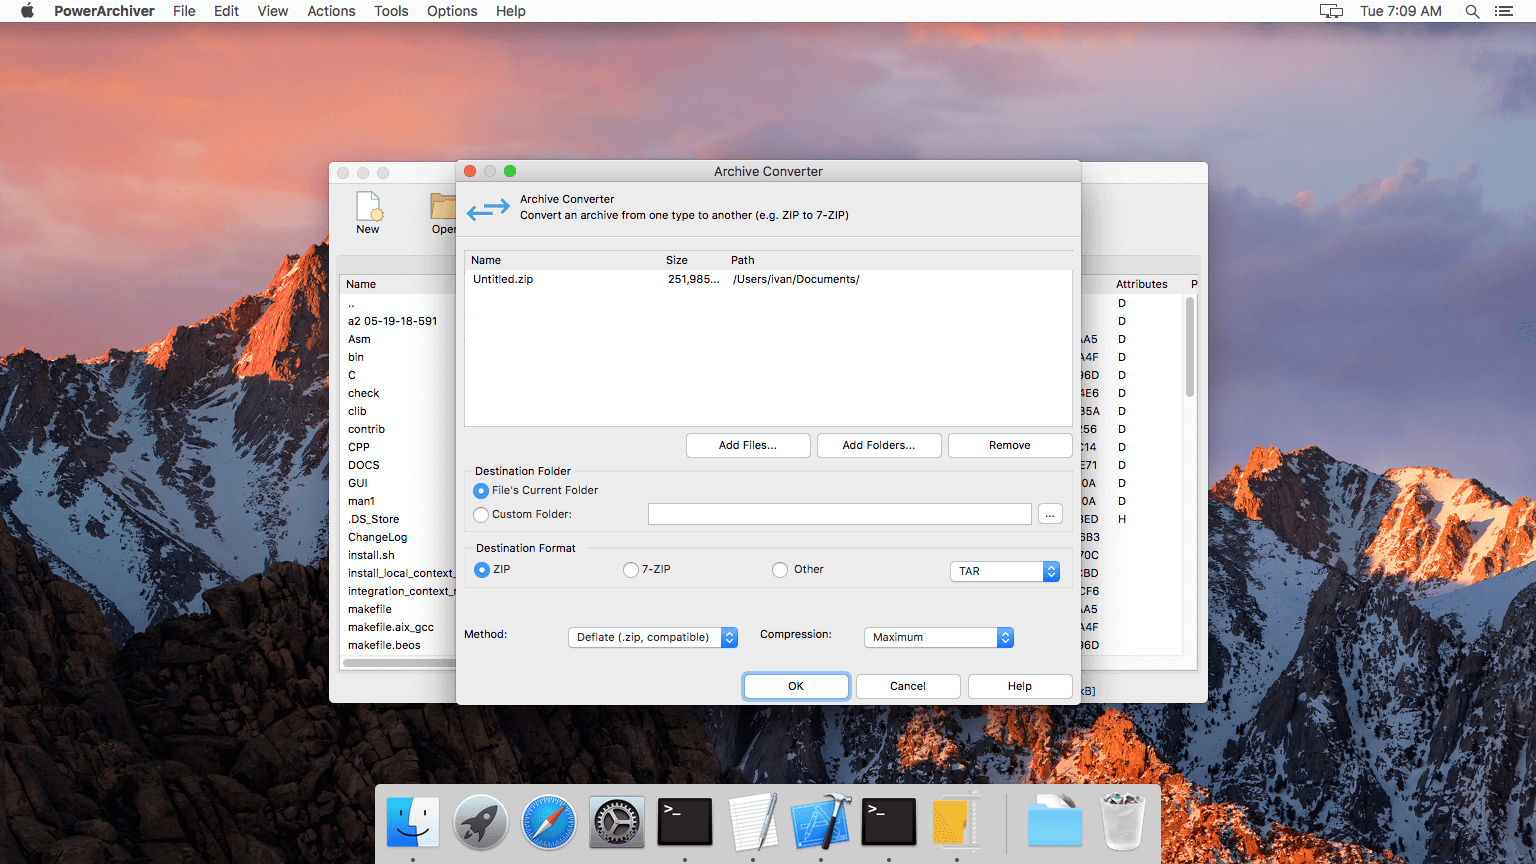This screenshot has width=1536, height=864.
Task: Open Spotlight search magnifier in menu bar
Action: pos(1472,11)
